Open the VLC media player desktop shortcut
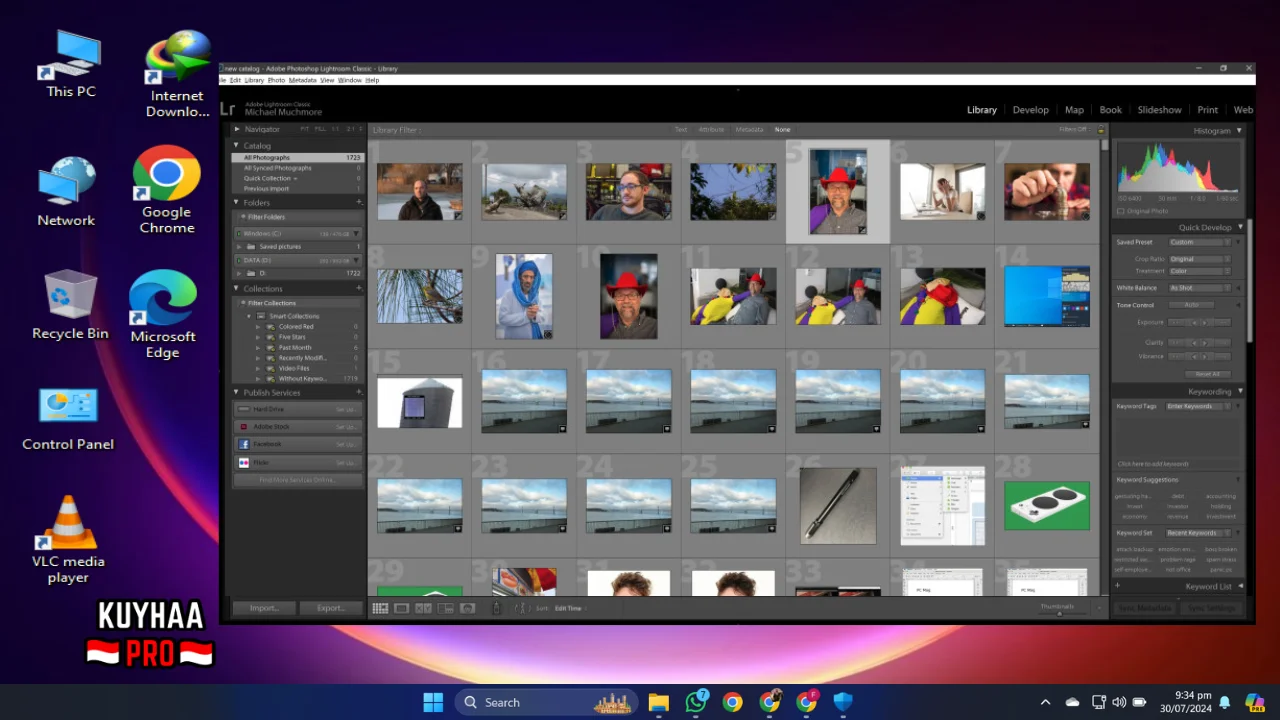 click(x=68, y=540)
